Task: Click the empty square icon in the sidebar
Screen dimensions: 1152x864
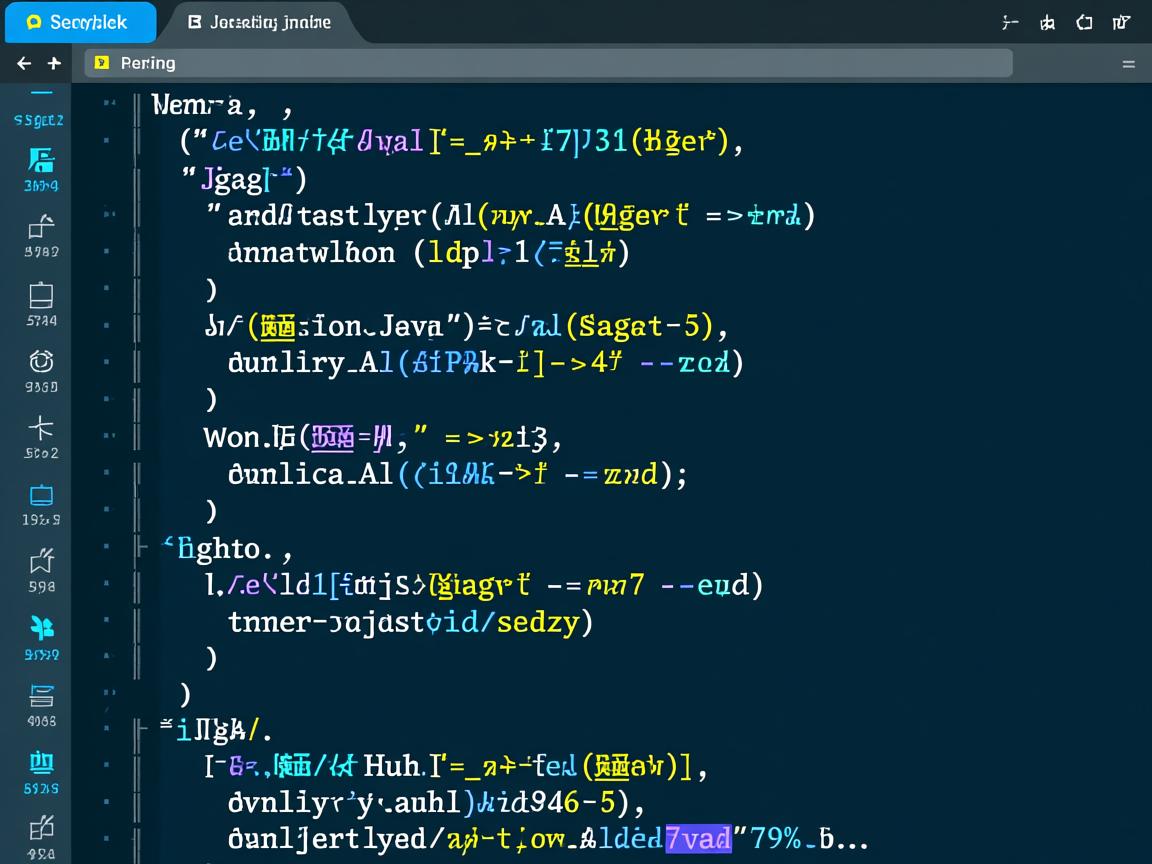Action: pos(41,295)
